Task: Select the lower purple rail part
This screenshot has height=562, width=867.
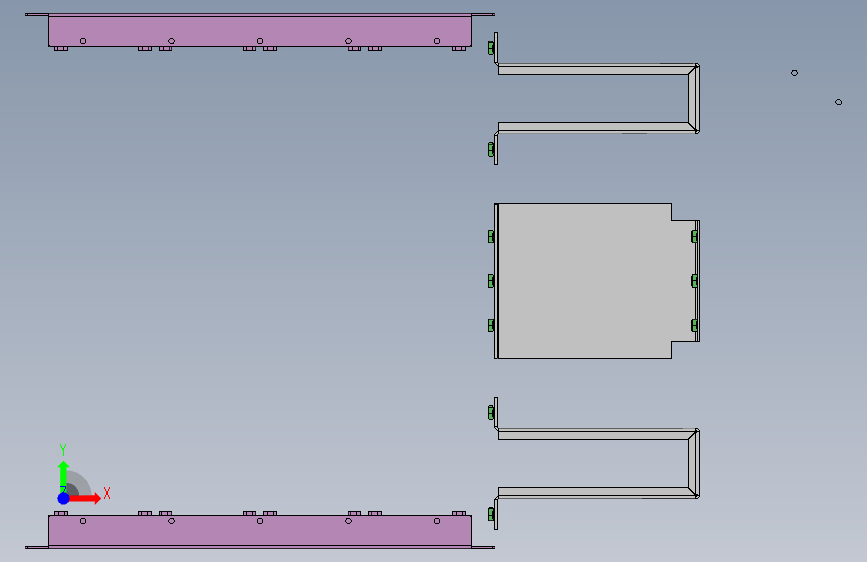Action: 260,533
